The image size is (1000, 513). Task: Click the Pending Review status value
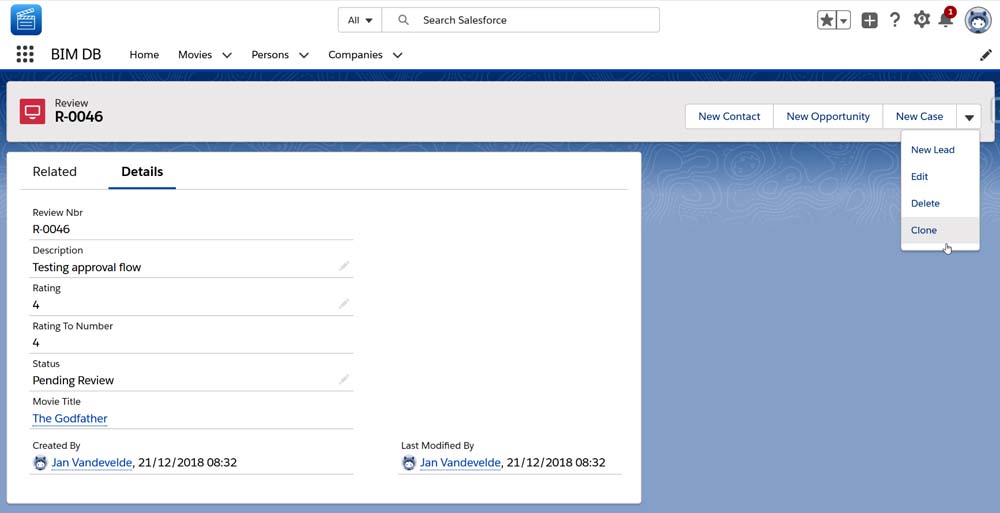coord(73,380)
